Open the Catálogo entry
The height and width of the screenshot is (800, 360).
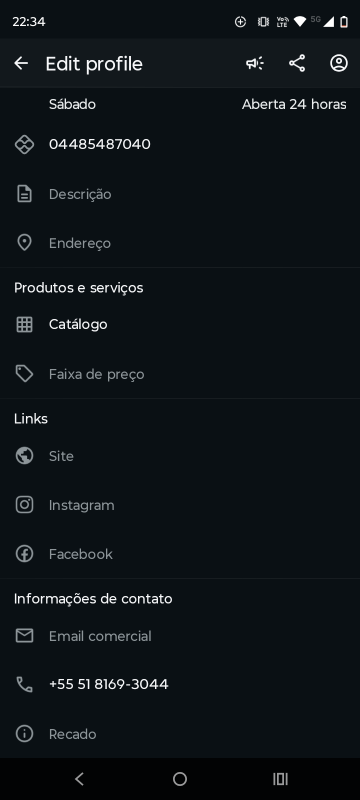click(180, 324)
